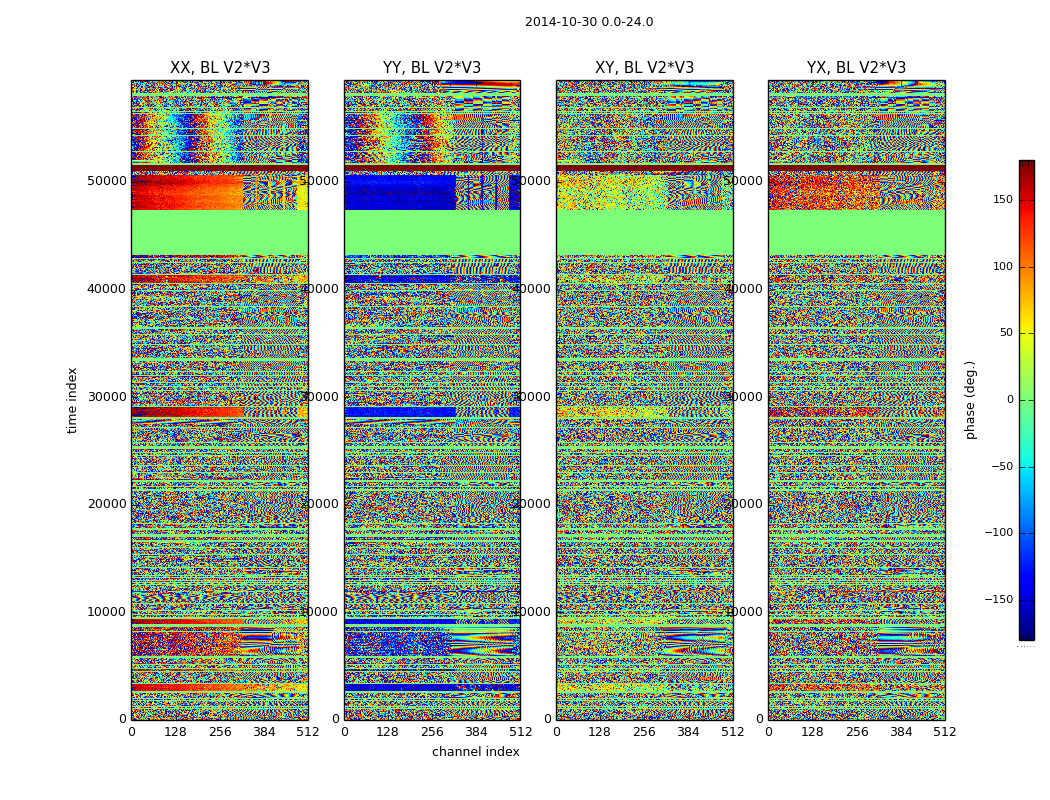This screenshot has width=1050, height=800.
Task: Click YX x-axis tick label 512
Action: pyautogui.click(x=945, y=732)
